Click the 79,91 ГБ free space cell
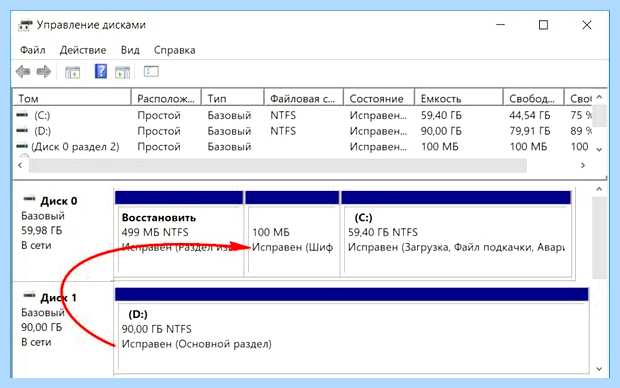 [529, 131]
